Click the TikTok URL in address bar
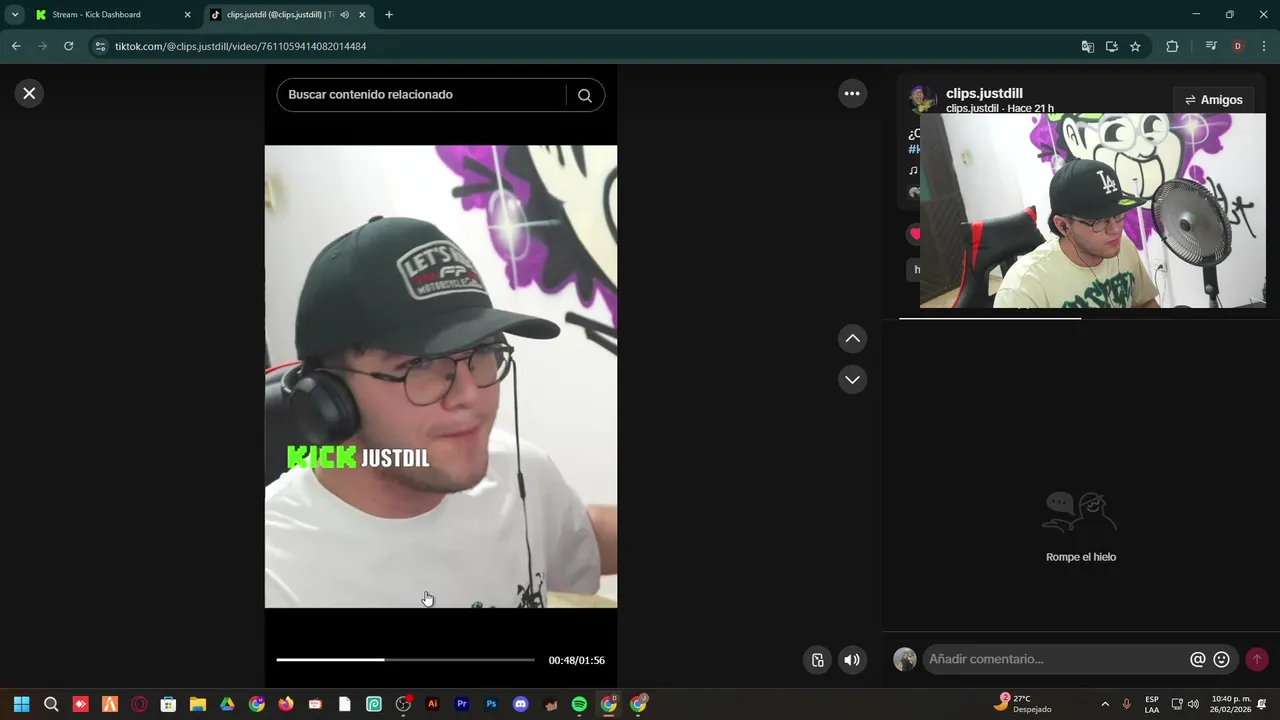The width and height of the screenshot is (1280, 720). (240, 46)
